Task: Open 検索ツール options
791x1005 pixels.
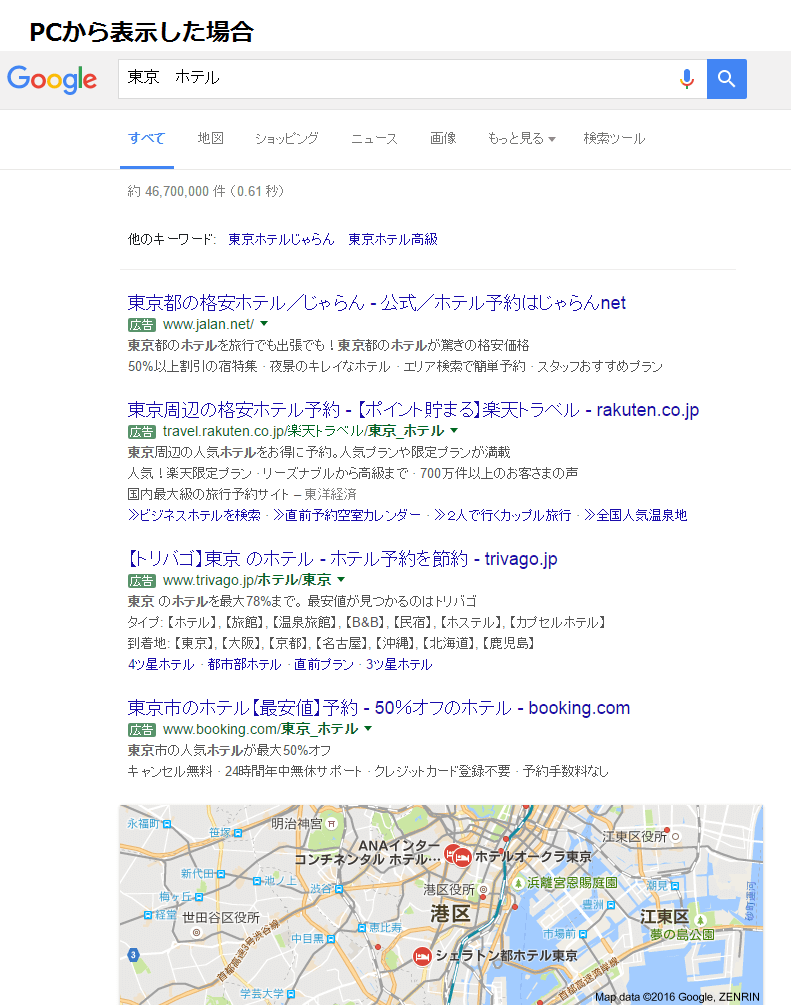Action: [x=614, y=138]
